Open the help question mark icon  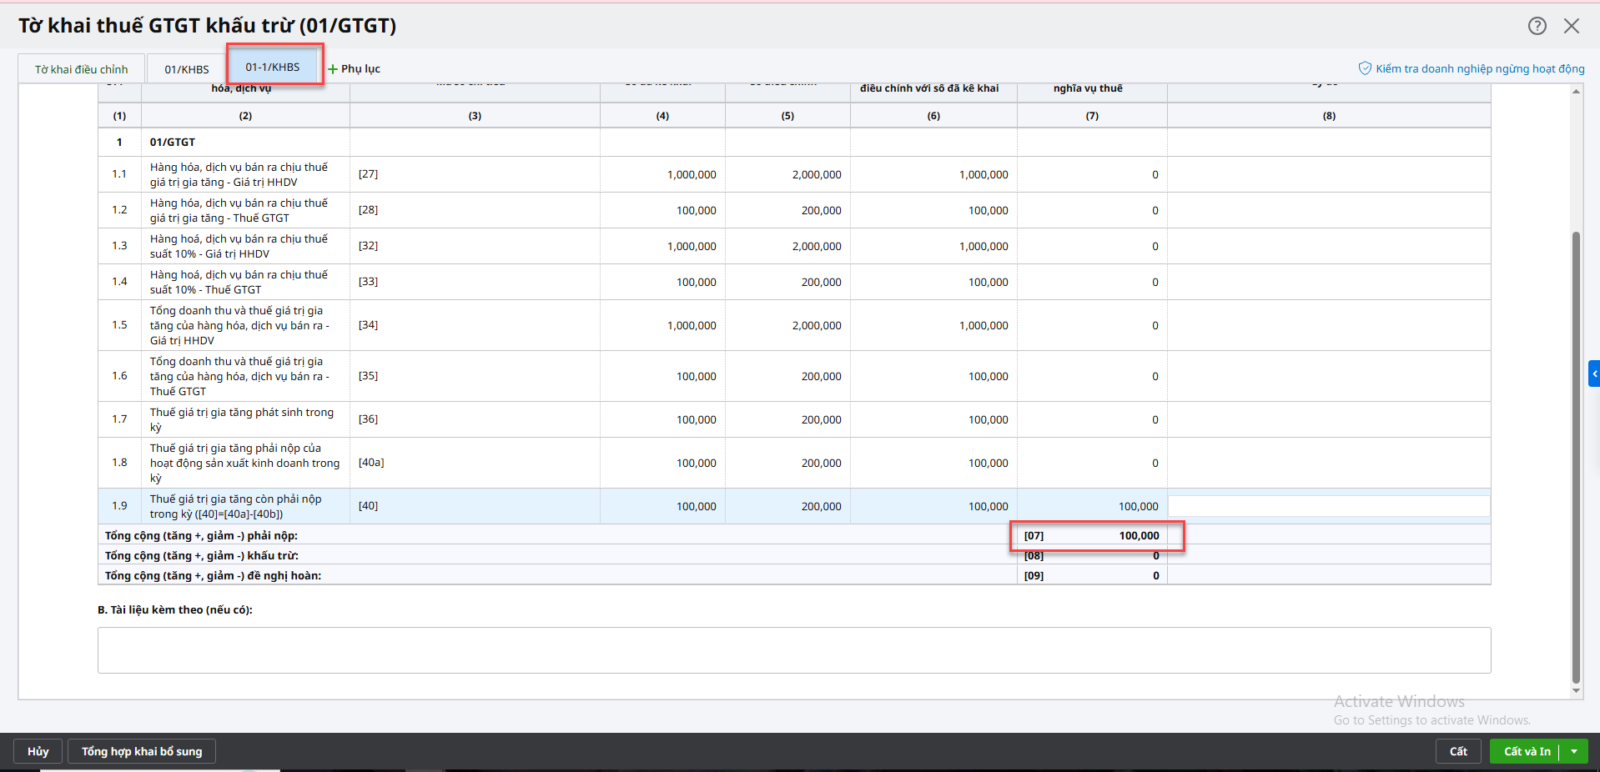[1537, 26]
